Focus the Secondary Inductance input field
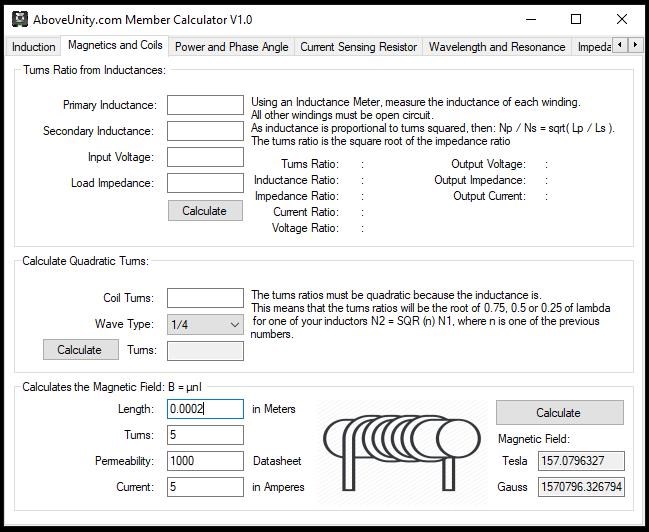 [x=205, y=131]
